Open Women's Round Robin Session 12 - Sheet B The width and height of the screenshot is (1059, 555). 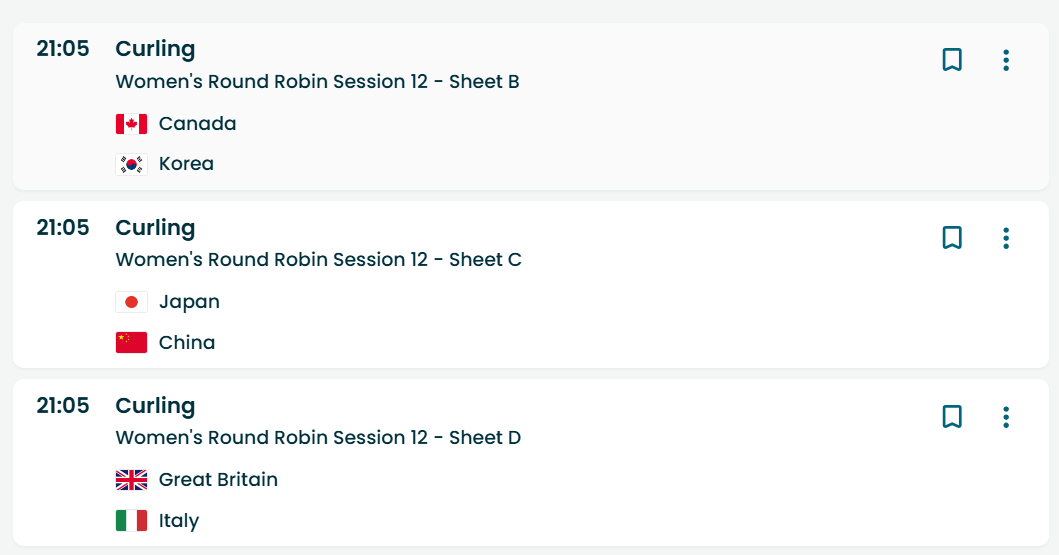317,82
